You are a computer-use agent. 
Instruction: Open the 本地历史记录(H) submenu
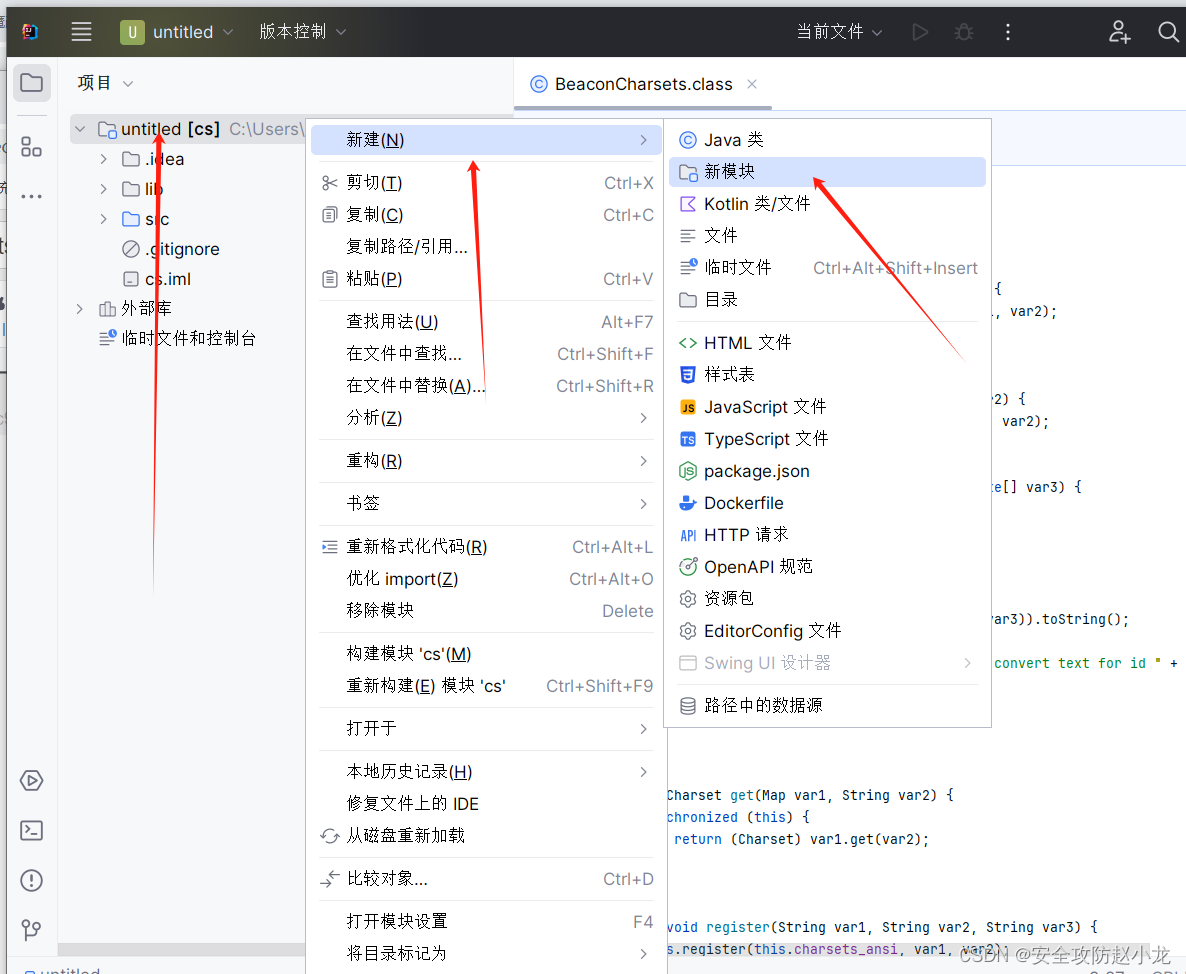tap(486, 772)
